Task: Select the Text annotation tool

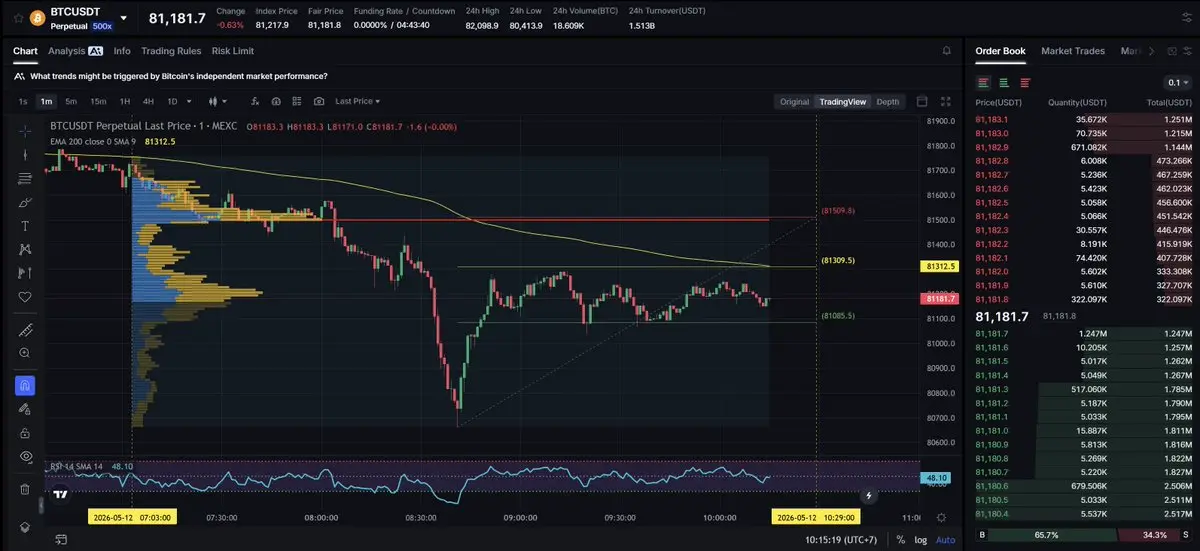Action: (x=25, y=226)
